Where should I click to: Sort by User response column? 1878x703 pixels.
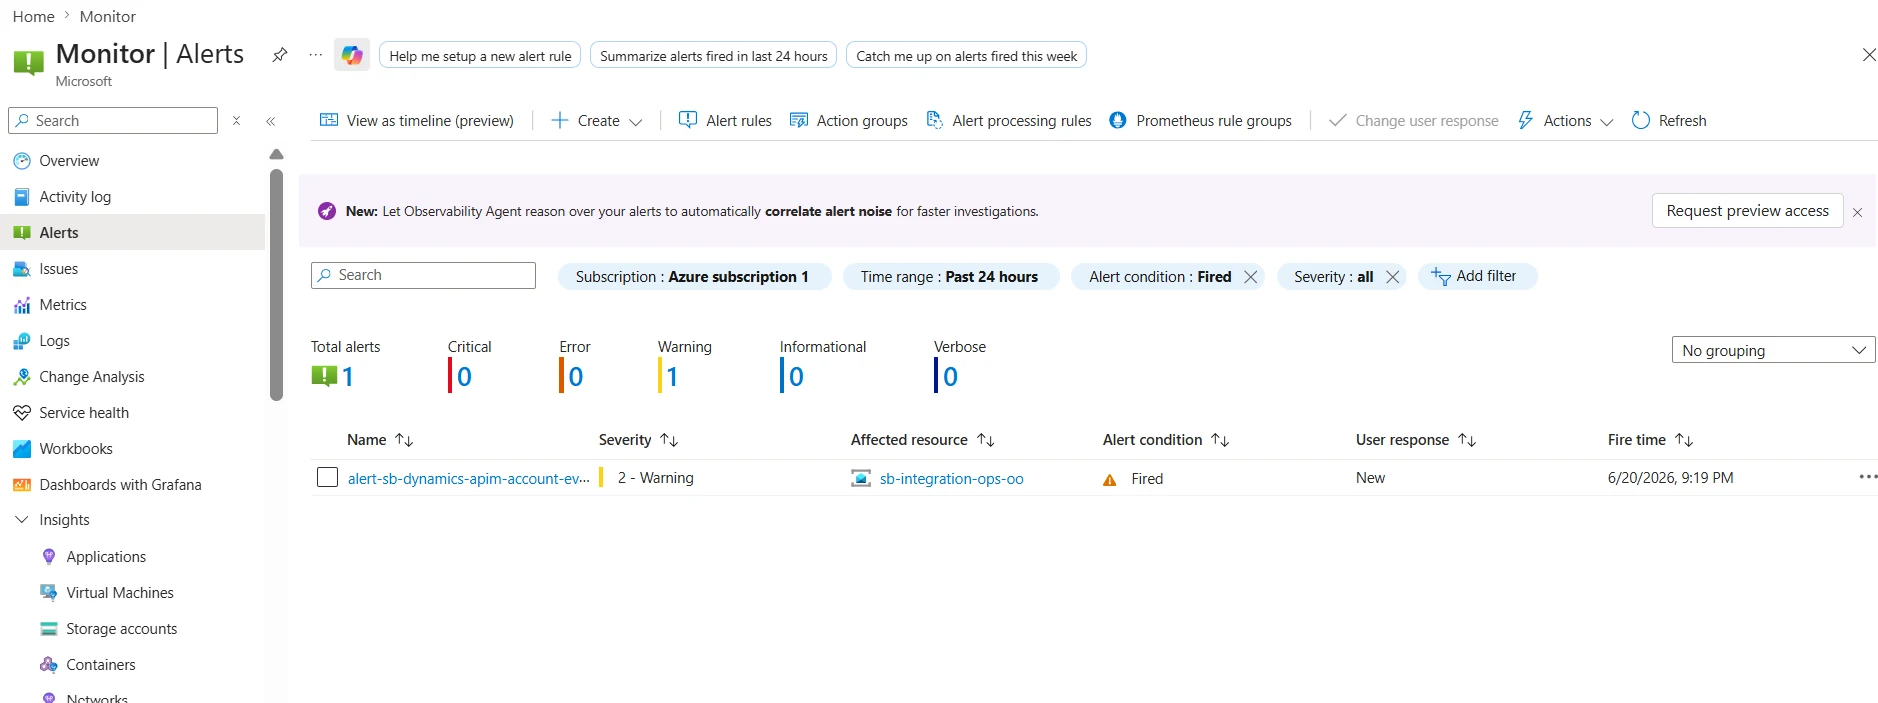(x=1415, y=440)
